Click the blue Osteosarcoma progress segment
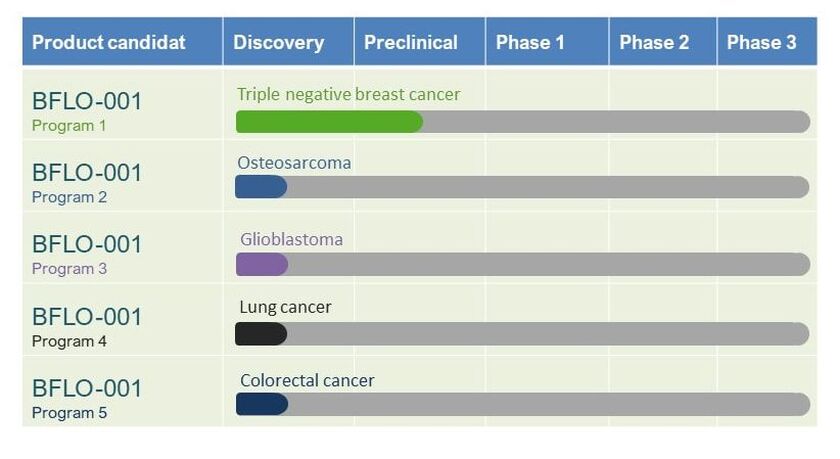This screenshot has width=840, height=459. coord(261,187)
